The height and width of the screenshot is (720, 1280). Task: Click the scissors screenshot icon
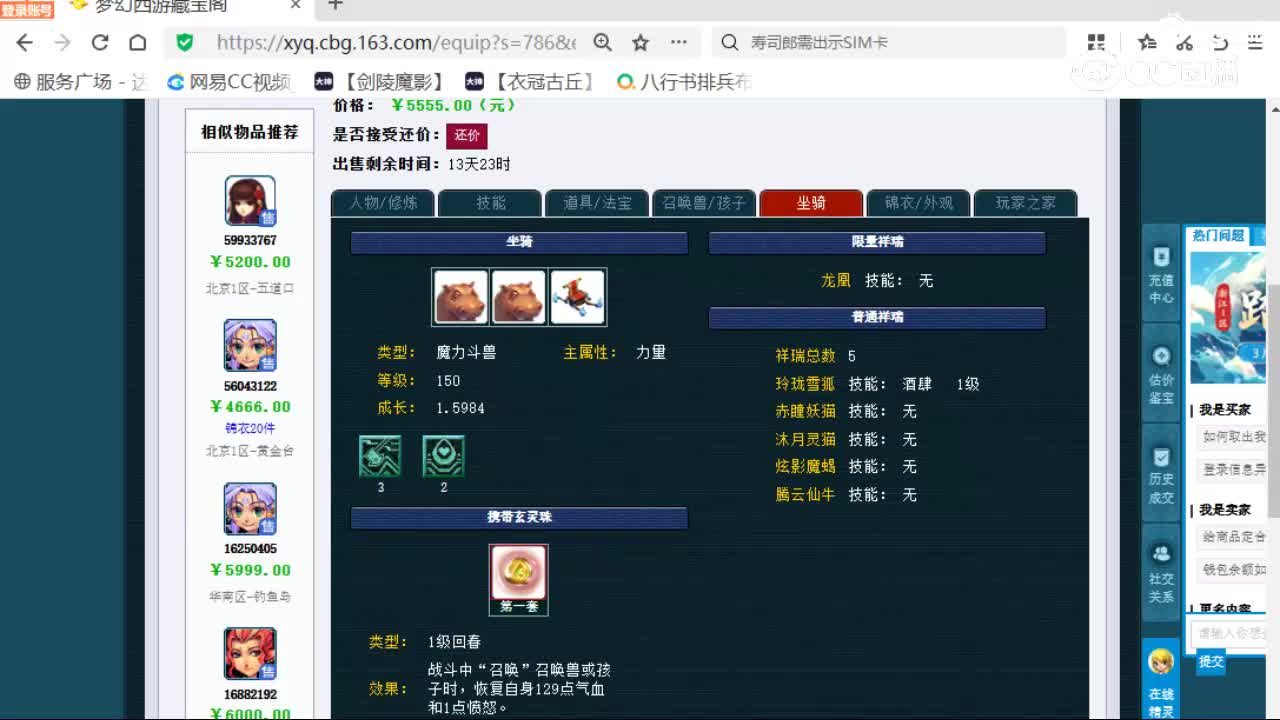pos(1184,42)
